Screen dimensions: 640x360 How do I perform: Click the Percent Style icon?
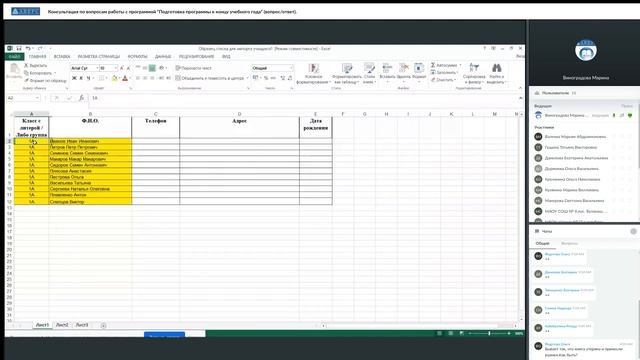point(266,78)
